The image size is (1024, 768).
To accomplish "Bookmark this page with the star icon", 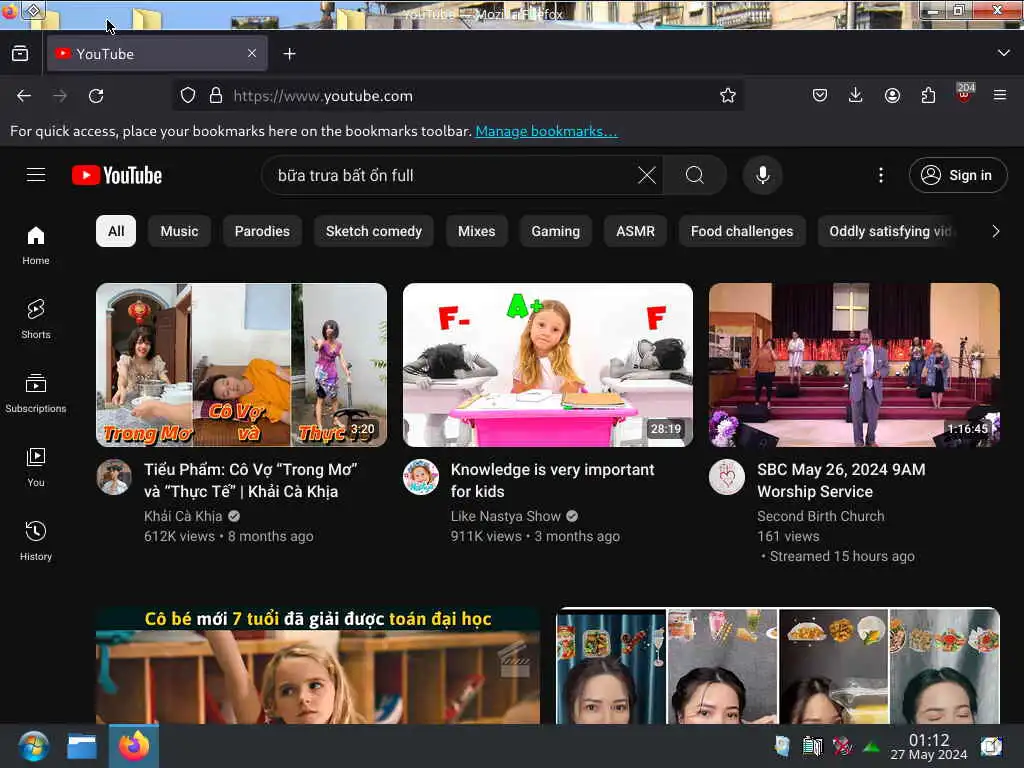I will (x=728, y=96).
